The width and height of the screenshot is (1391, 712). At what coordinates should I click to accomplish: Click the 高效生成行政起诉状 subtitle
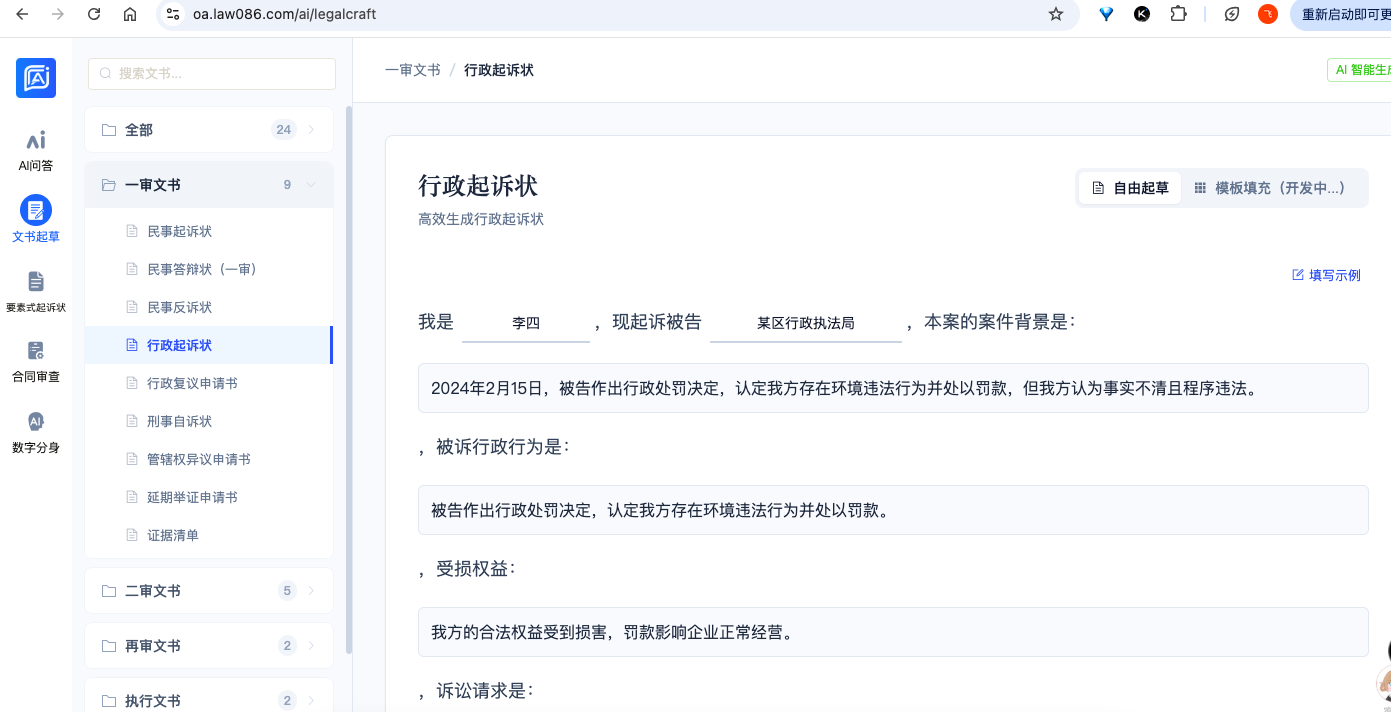pos(481,218)
